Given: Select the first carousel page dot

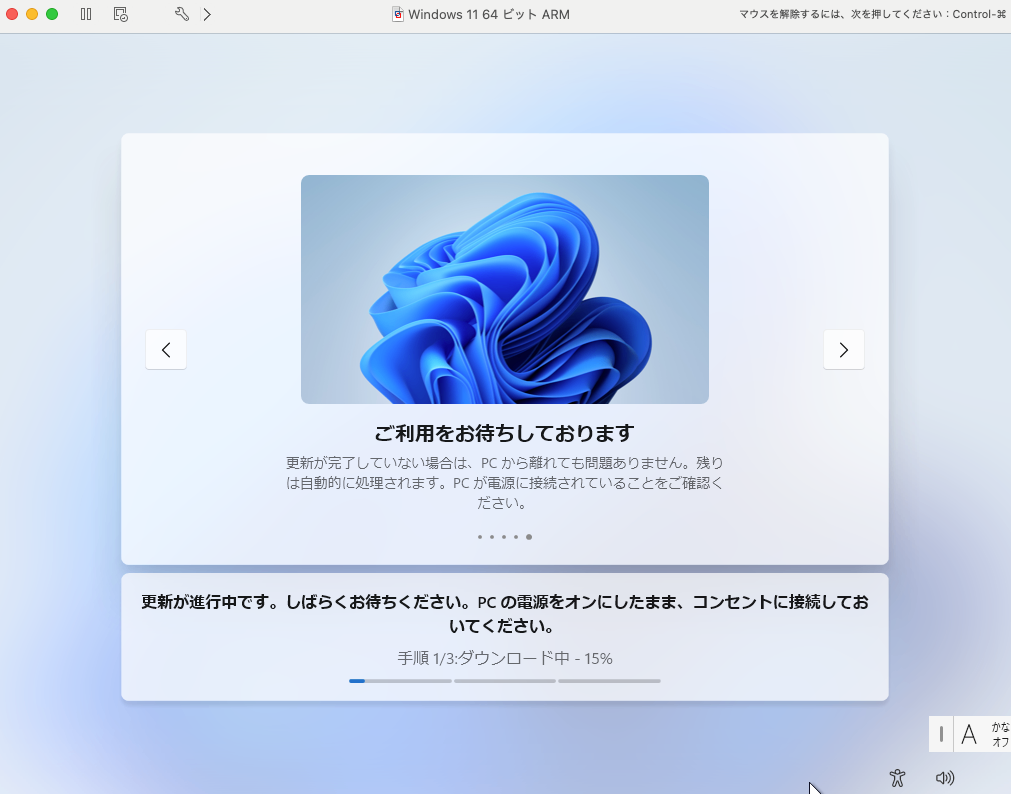Looking at the screenshot, I should tap(480, 537).
